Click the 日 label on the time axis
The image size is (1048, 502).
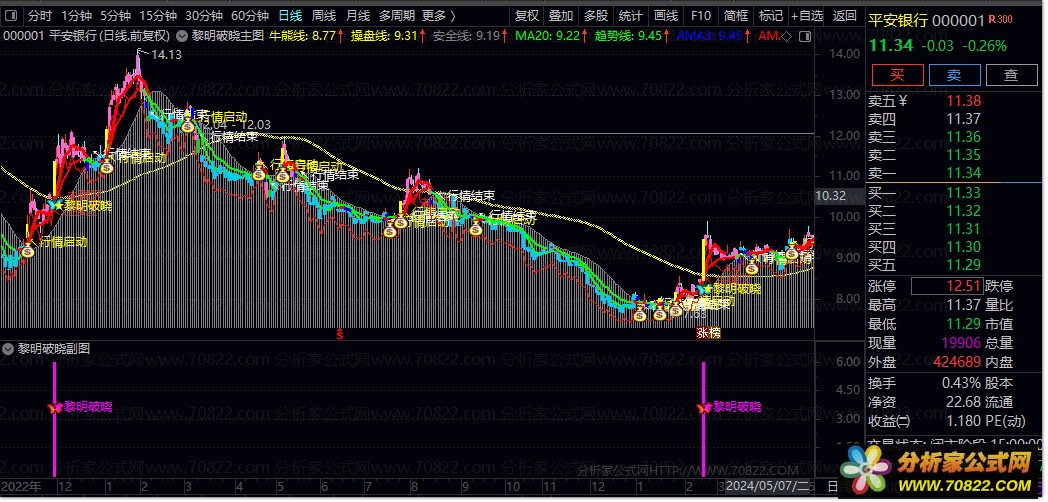[833, 485]
